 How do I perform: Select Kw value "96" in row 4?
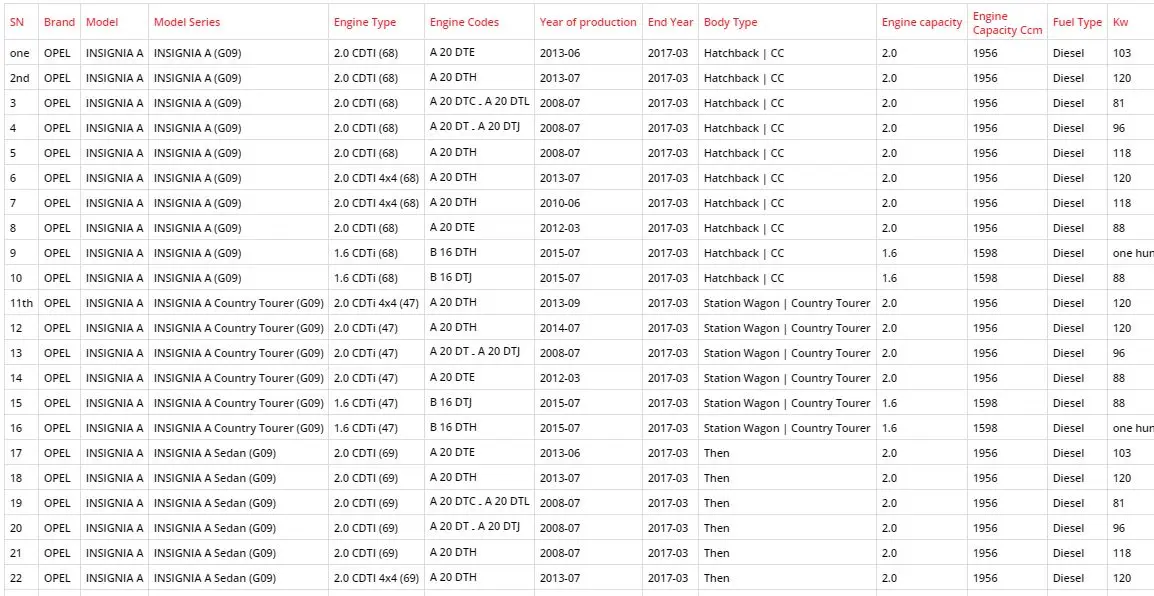point(1119,128)
